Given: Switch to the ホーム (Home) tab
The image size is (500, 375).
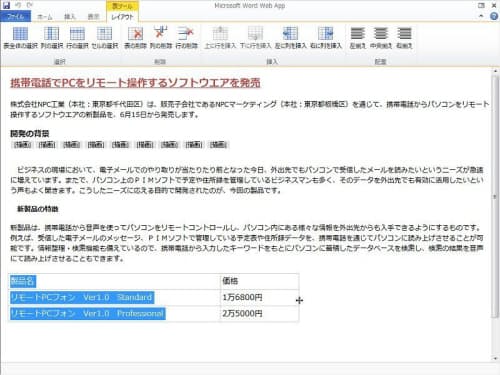Looking at the screenshot, I should (x=45, y=17).
